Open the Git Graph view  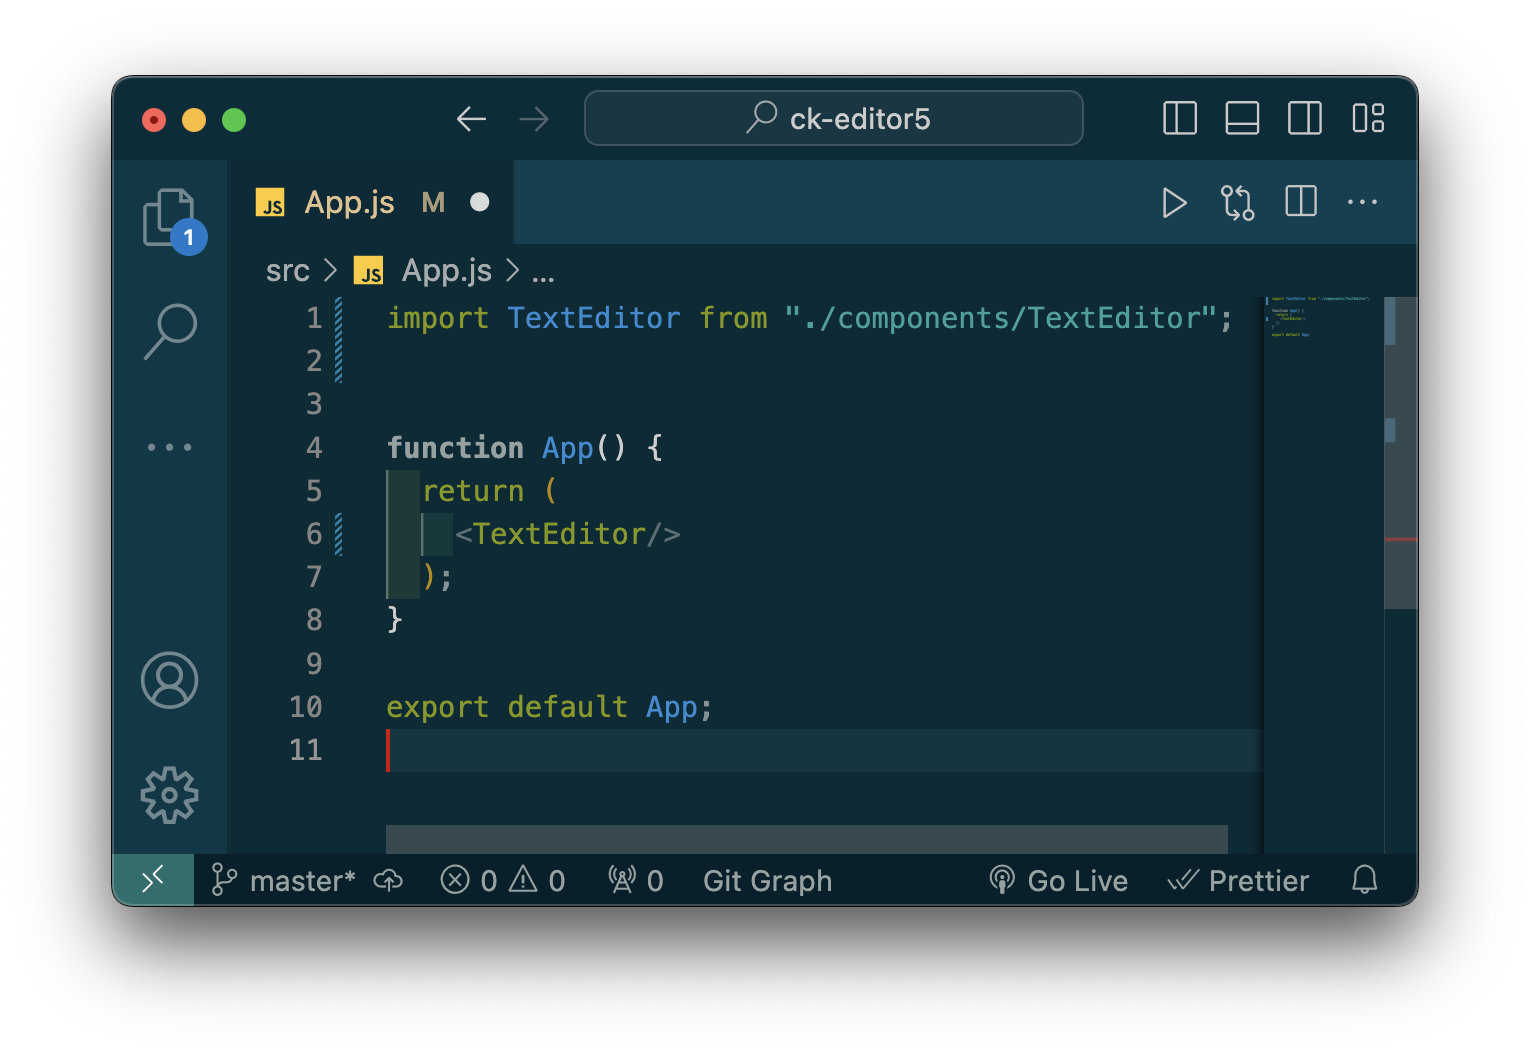tap(767, 880)
